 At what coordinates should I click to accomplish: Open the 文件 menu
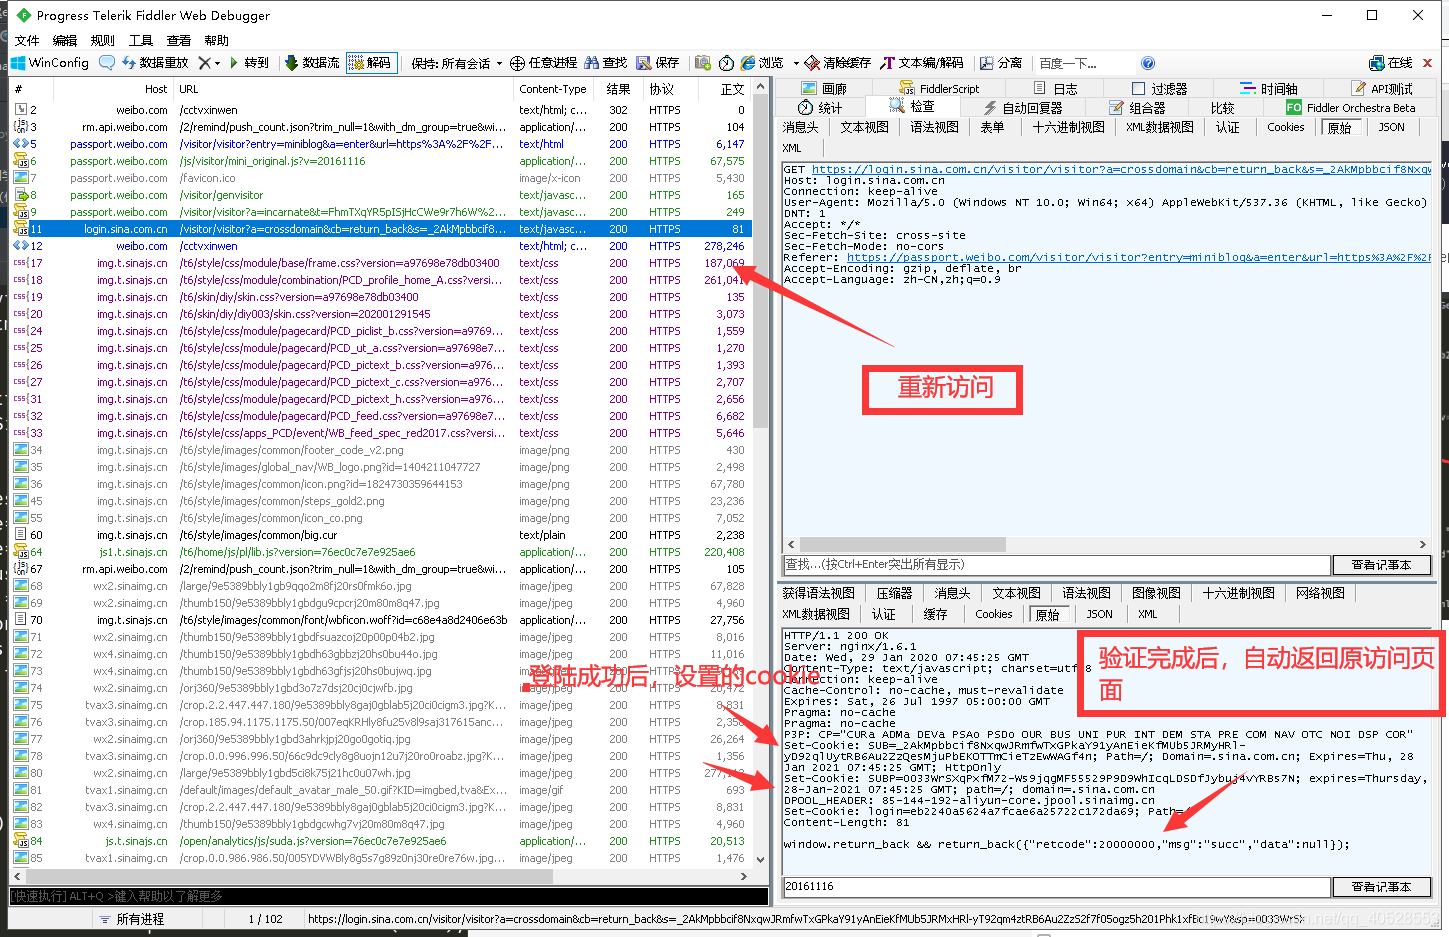pos(27,41)
